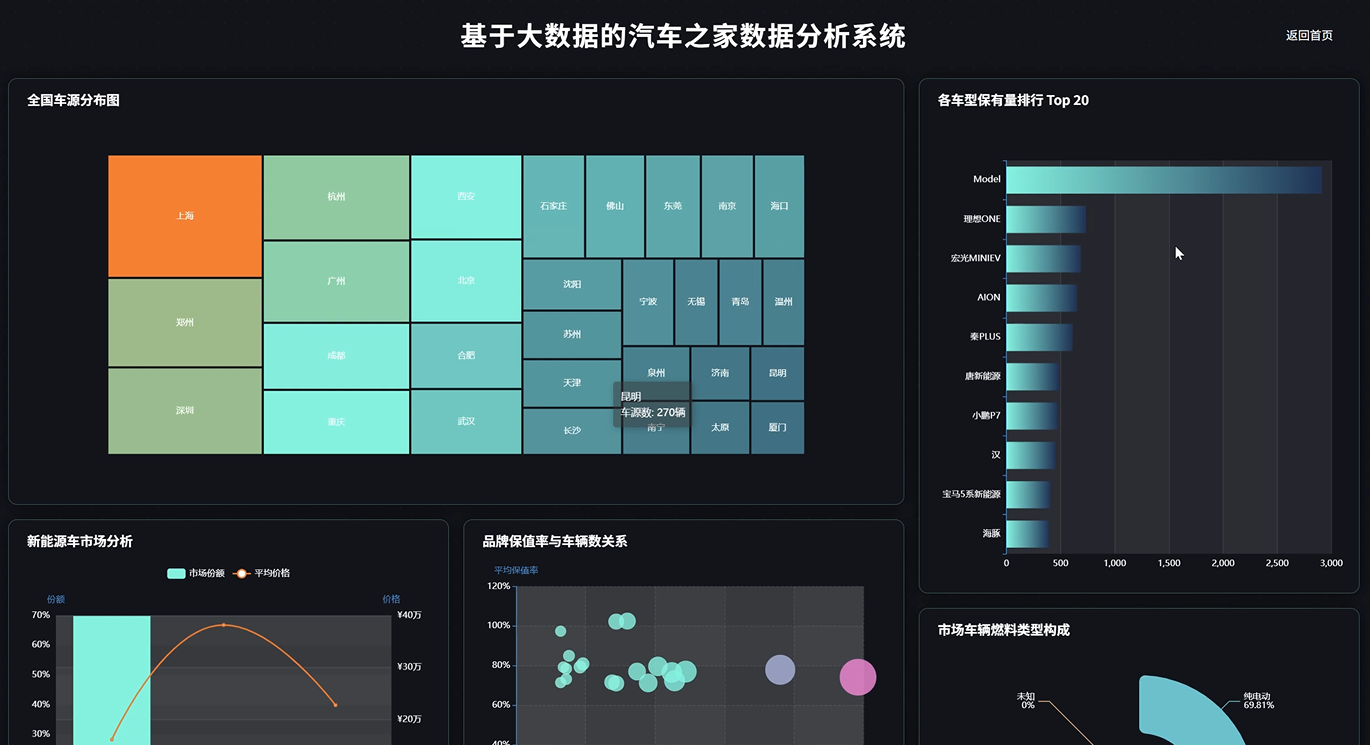Click the ¥40万 price axis value
This screenshot has width=1370, height=745.
[x=409, y=615]
